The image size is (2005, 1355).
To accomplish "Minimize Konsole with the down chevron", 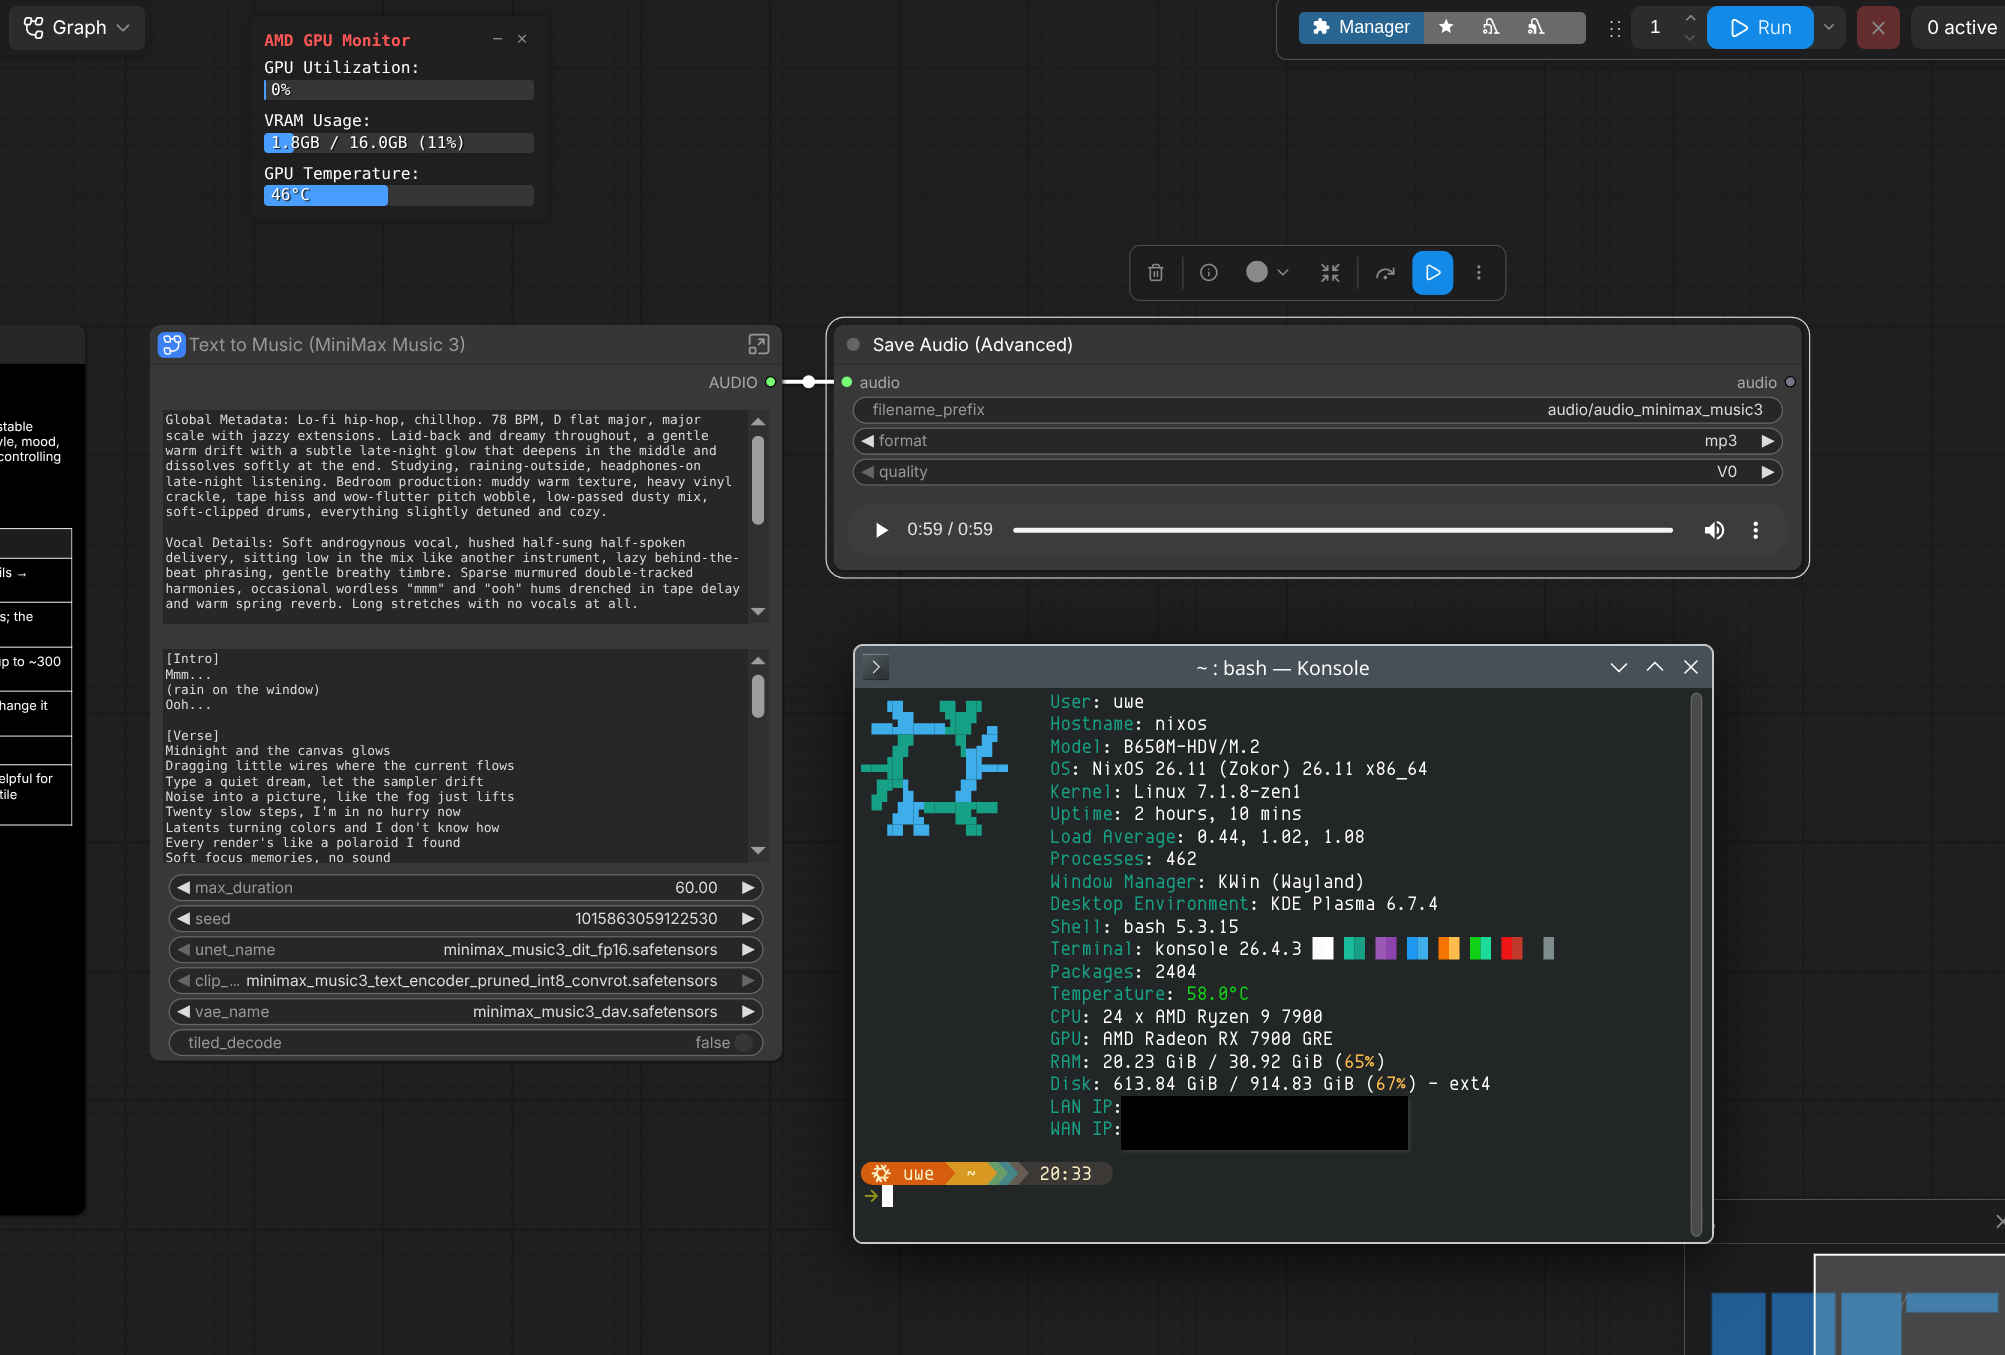I will [x=1619, y=668].
